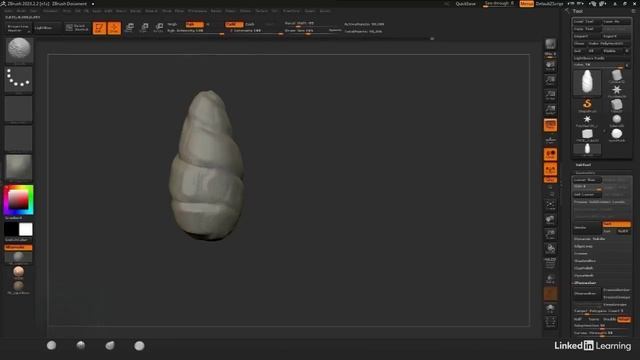The image size is (640, 360).
Task: Expand the Crease section
Action: point(580,253)
